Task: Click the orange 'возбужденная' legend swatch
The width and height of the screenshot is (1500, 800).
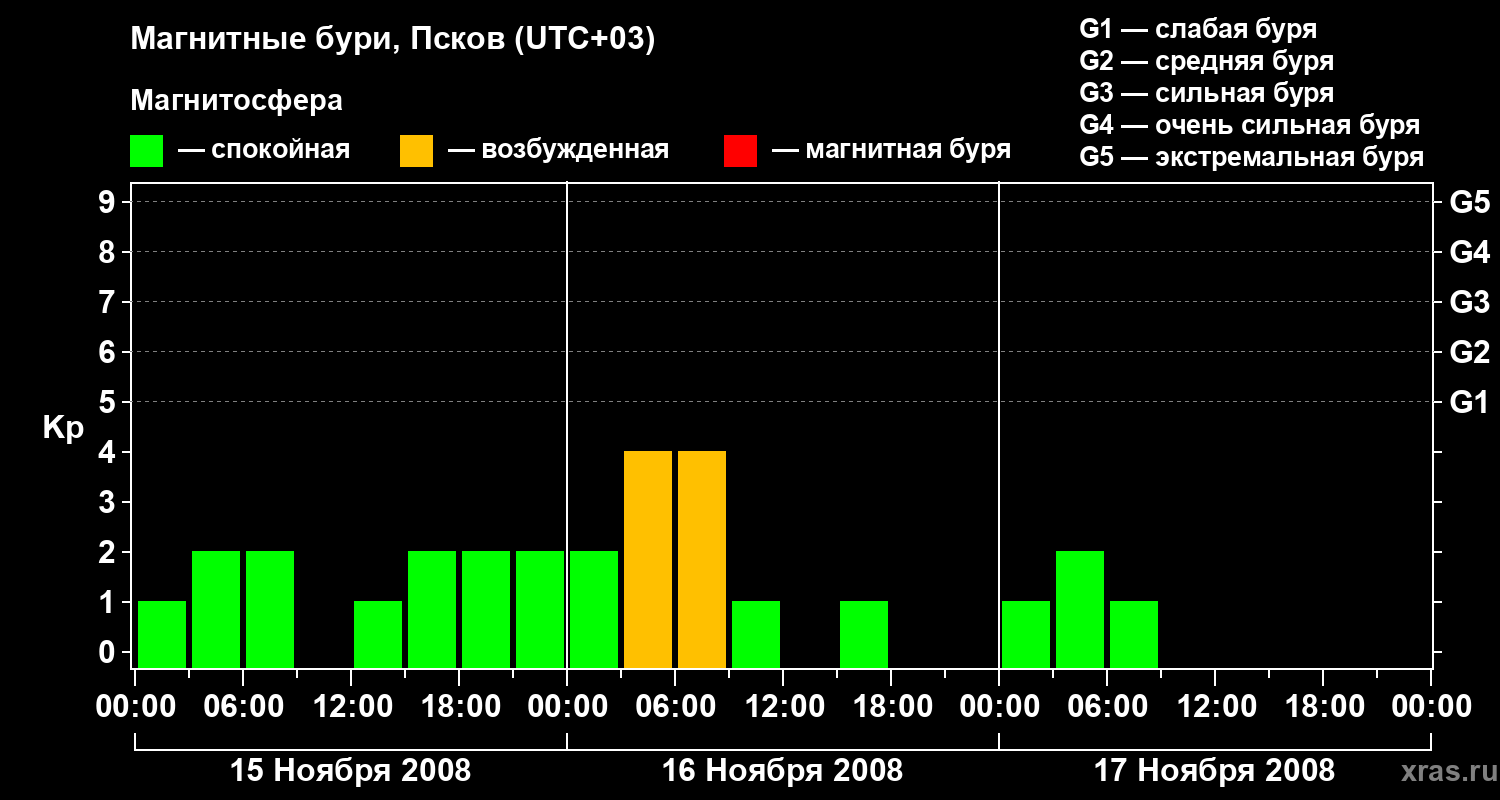Action: 416,151
